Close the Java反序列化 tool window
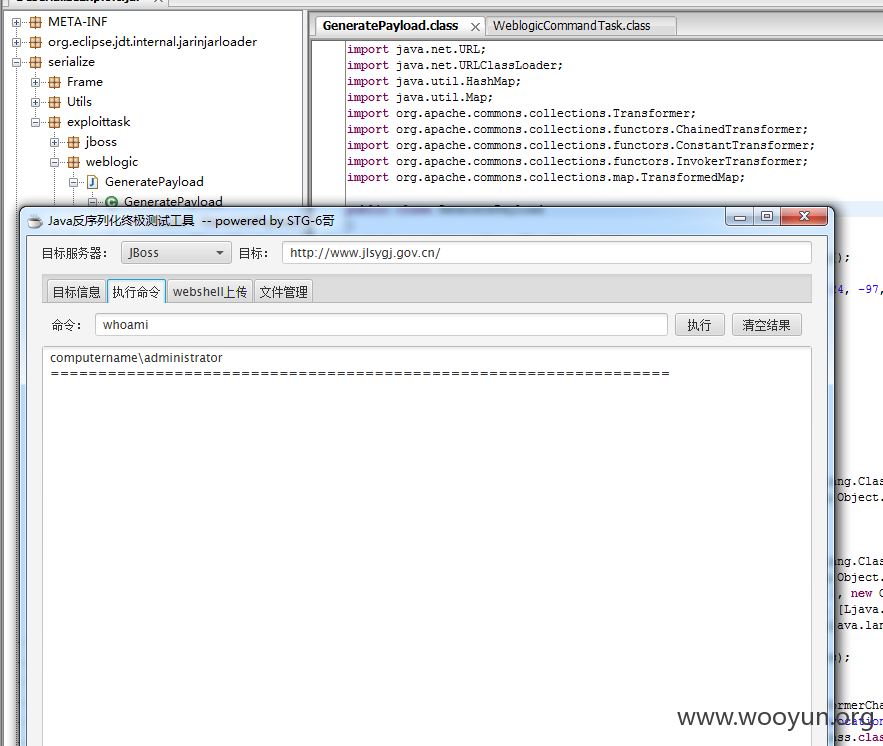Viewport: 883px width, 746px height. point(804,217)
